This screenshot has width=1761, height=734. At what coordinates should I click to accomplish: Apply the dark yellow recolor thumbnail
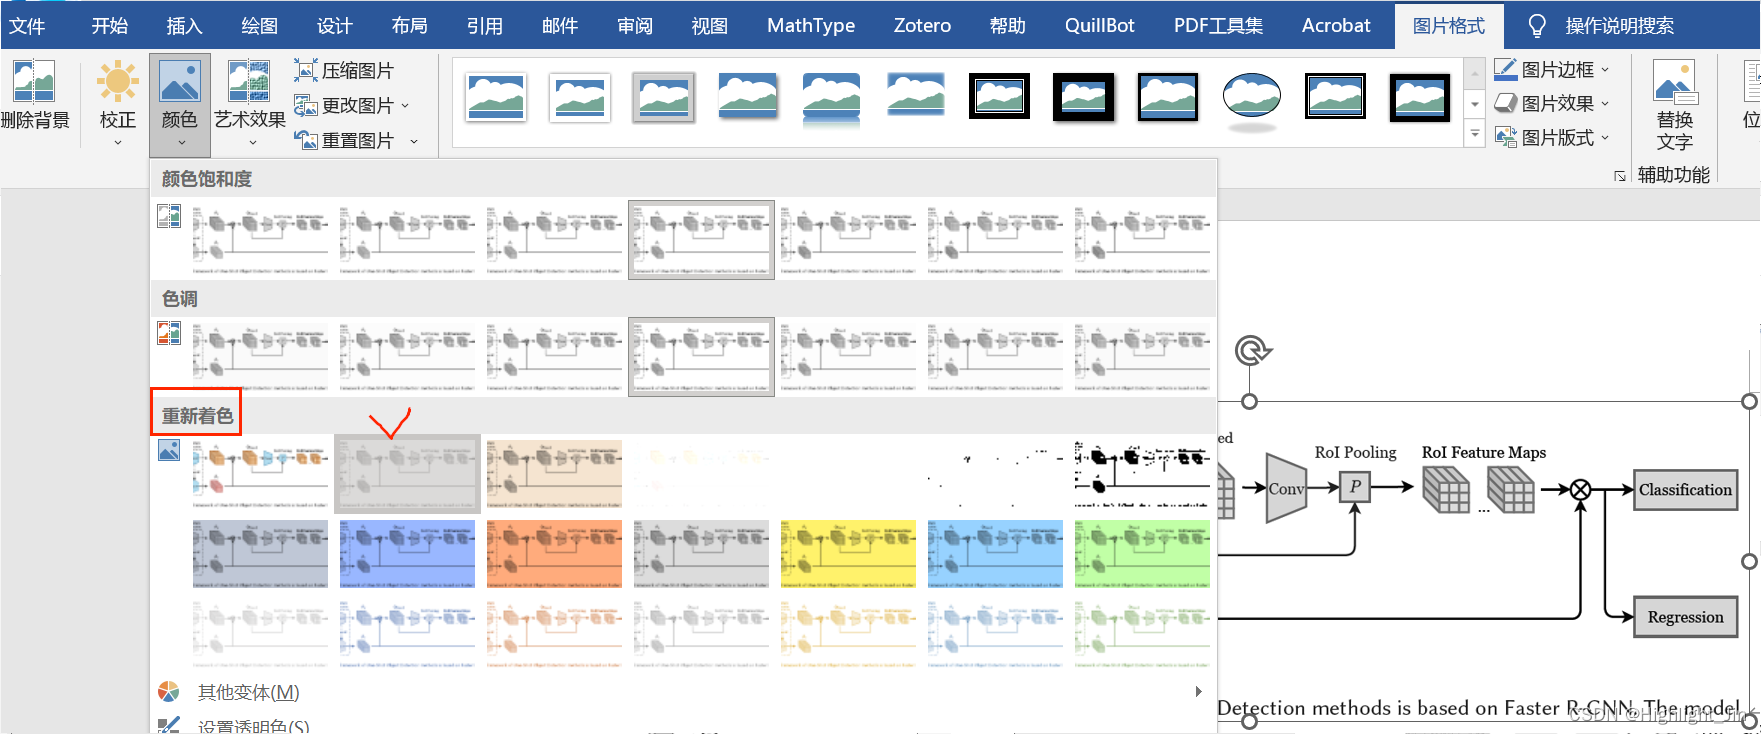click(x=848, y=554)
